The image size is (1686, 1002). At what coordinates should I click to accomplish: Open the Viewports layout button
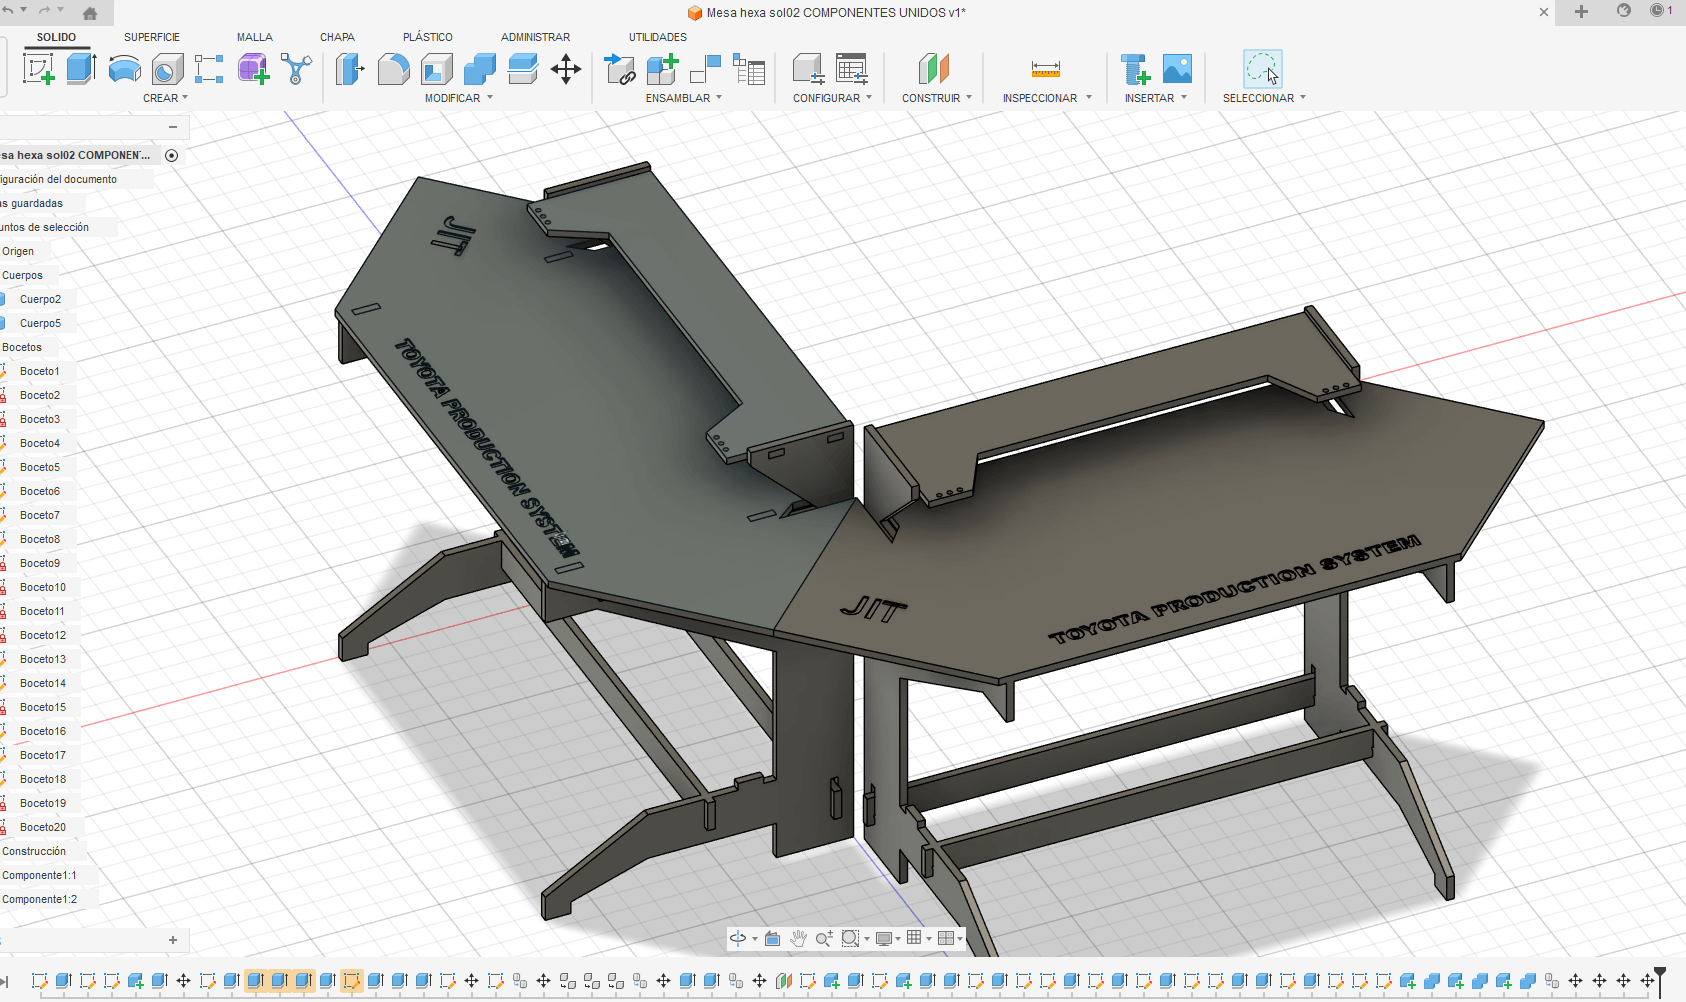point(950,938)
